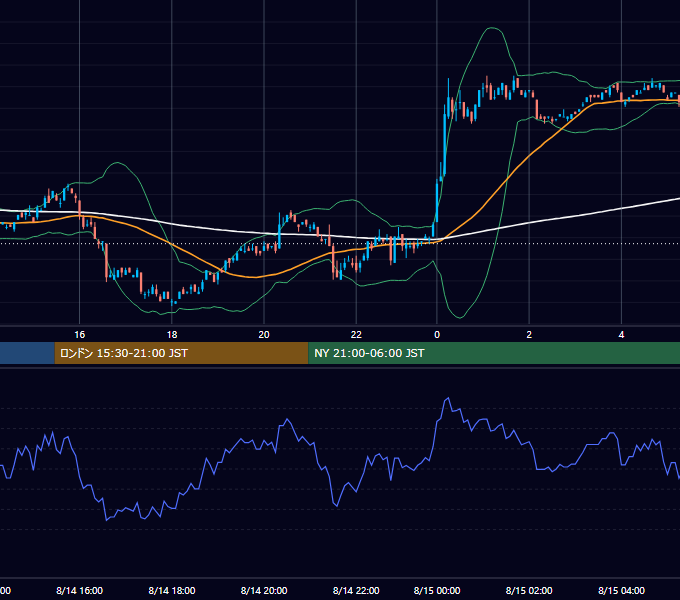Click the 0 hour label on price axis
Screen dimensions: 680x600
point(437,335)
